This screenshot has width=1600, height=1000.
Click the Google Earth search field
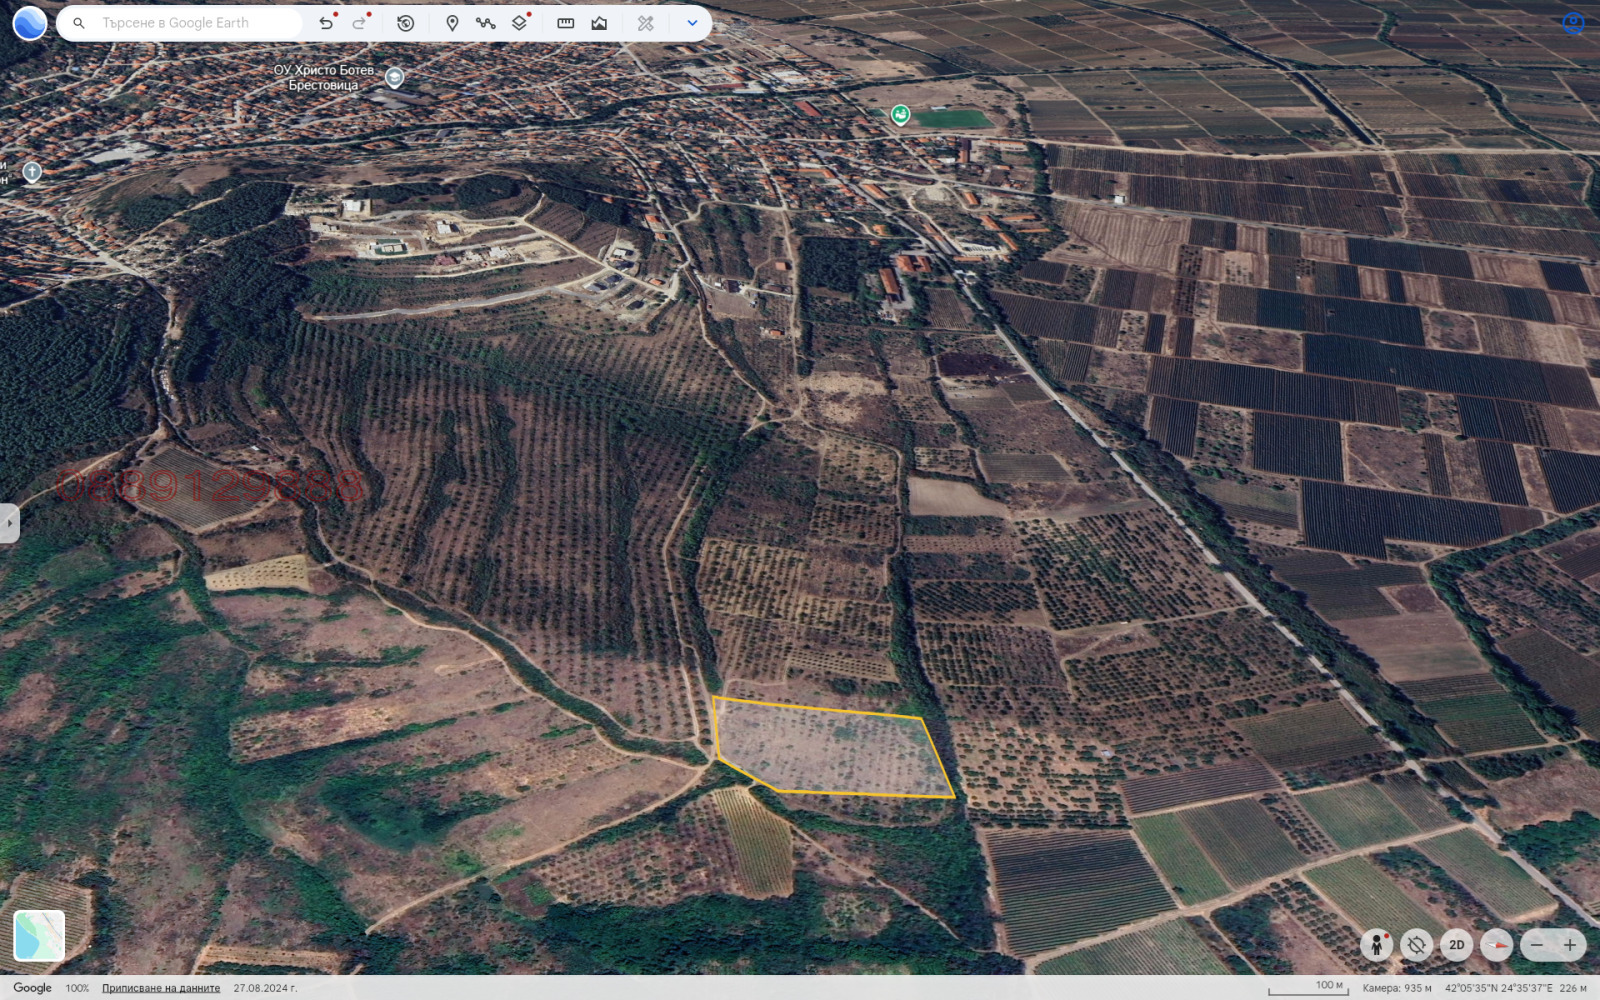click(190, 23)
